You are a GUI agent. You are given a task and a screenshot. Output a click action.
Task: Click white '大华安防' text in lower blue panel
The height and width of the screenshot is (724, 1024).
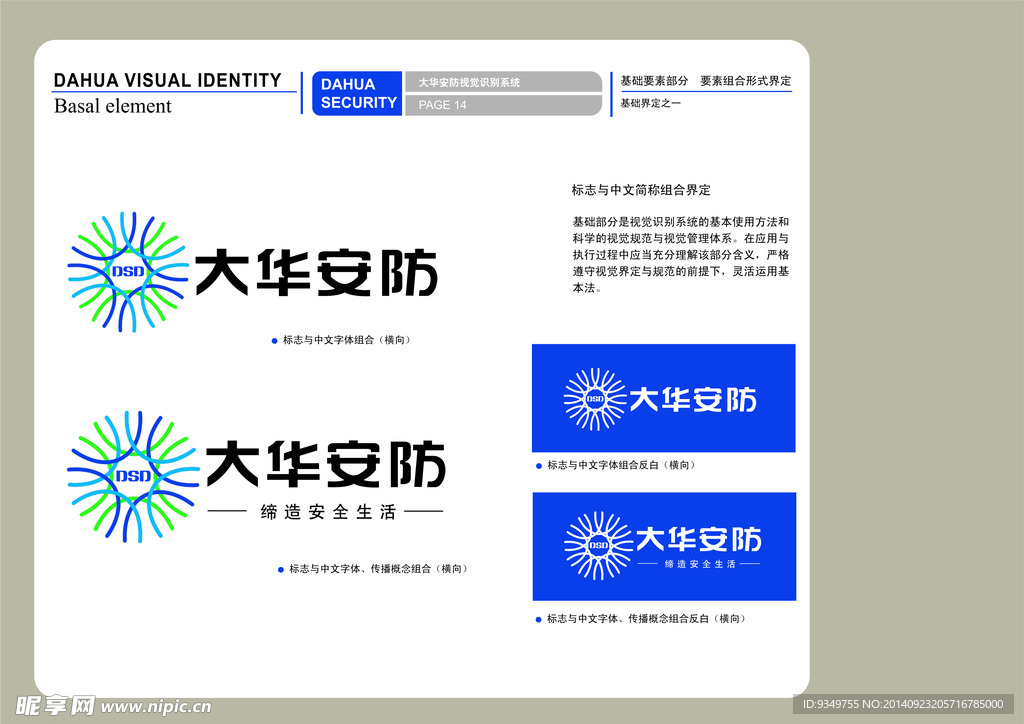tap(699, 540)
